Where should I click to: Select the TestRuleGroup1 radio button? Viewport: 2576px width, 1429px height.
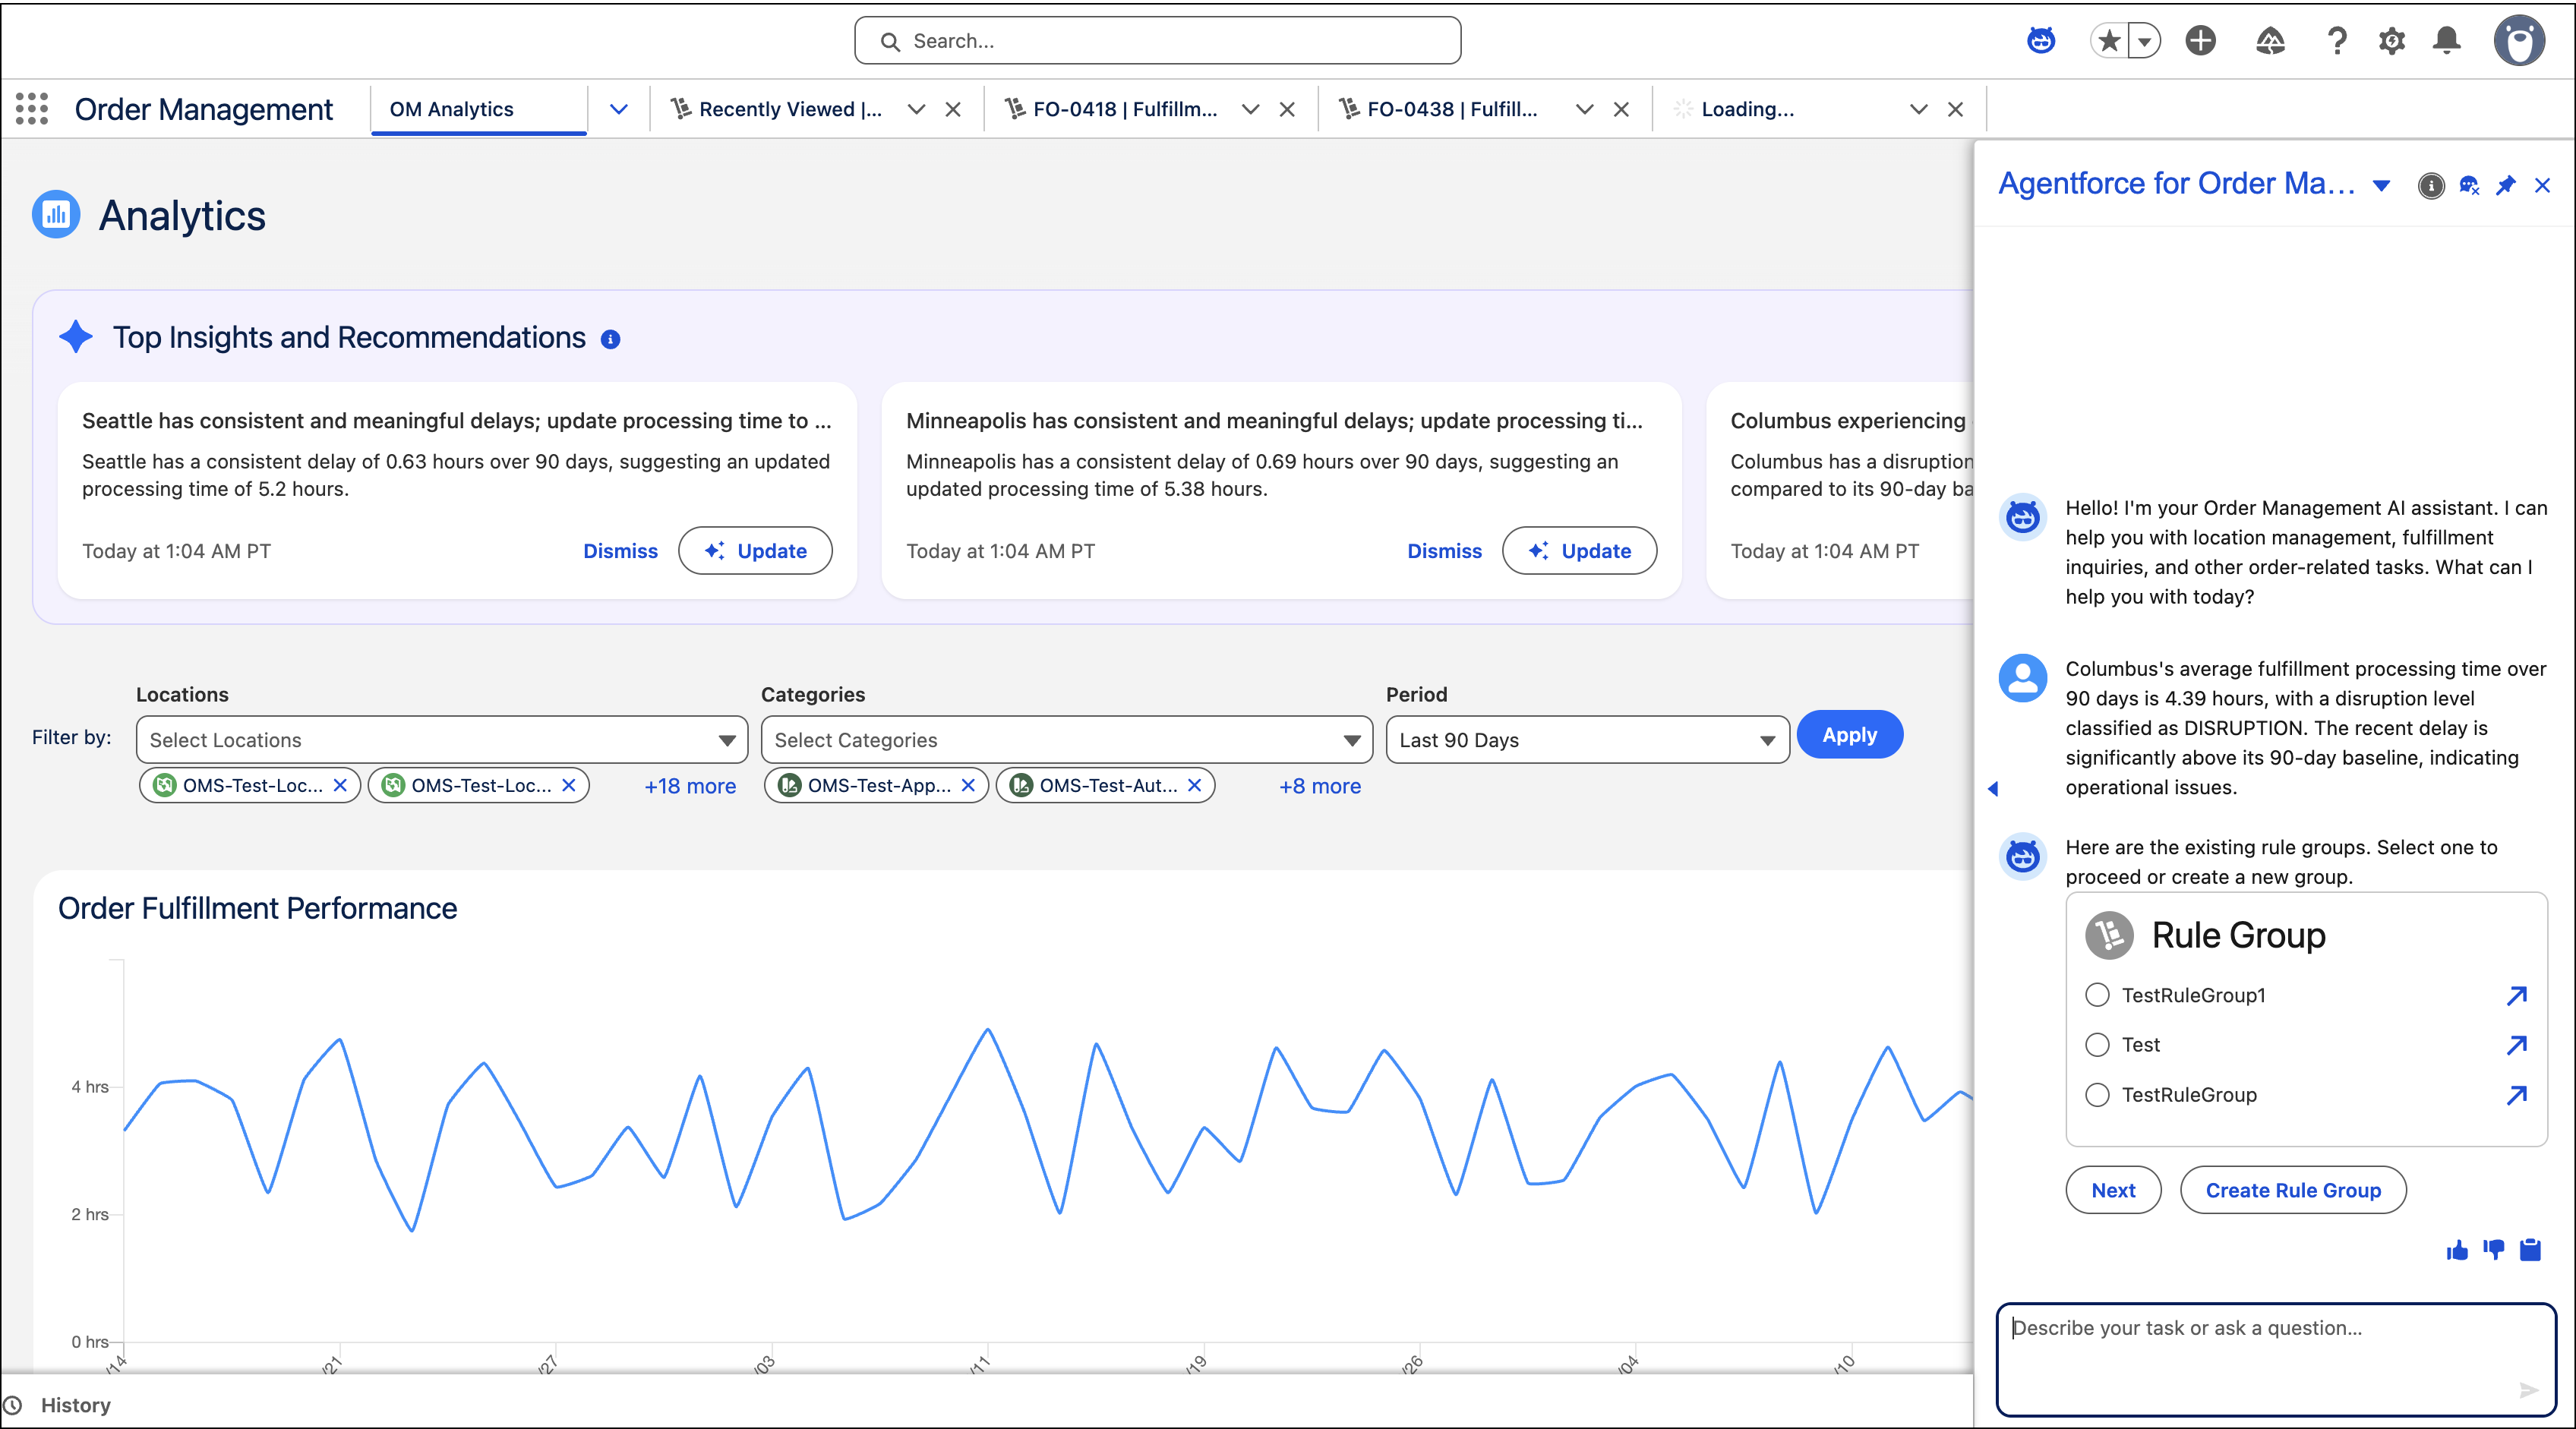(2097, 995)
